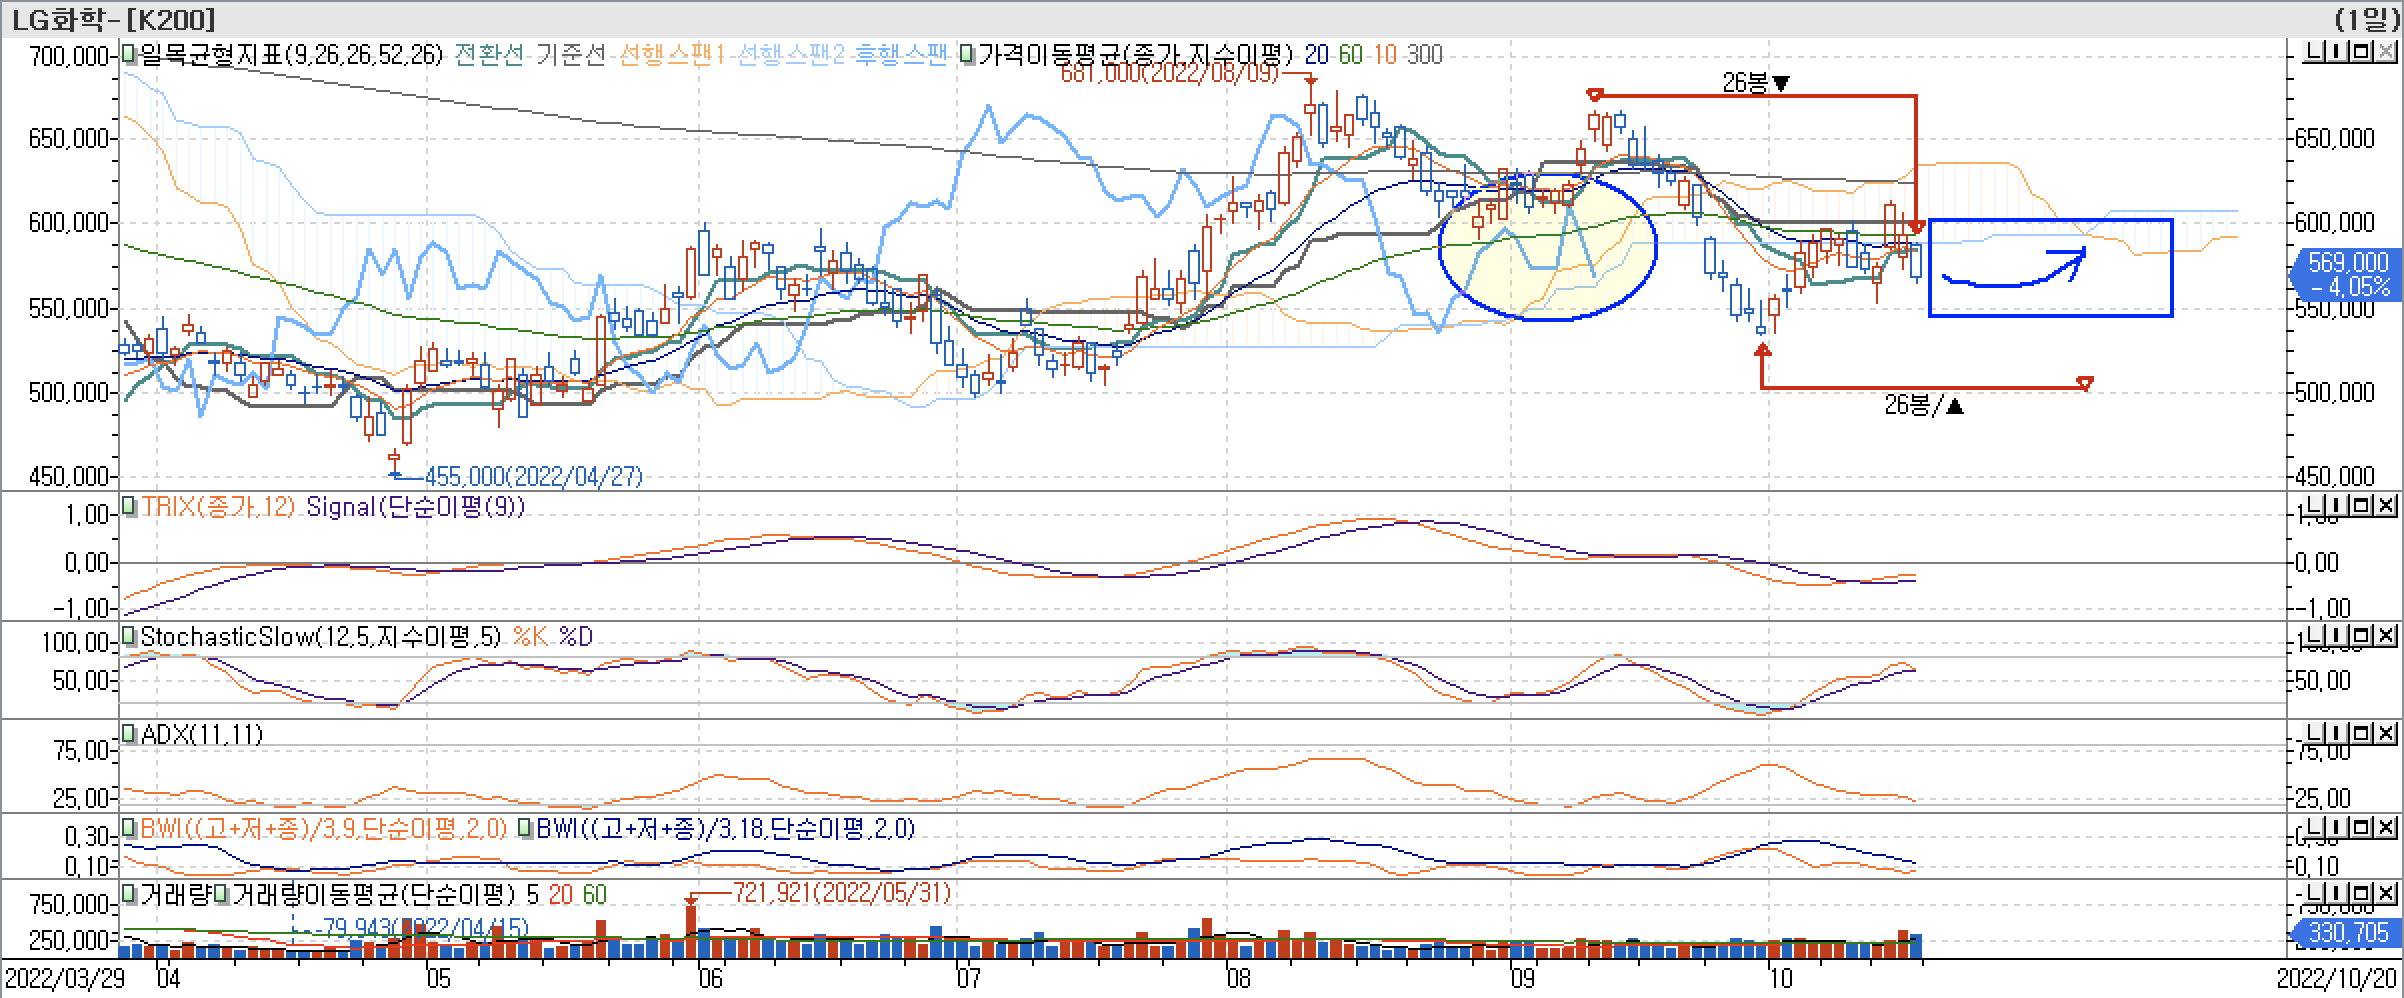Click the X icon in the price chart panel
2404x998 pixels.
(2385, 52)
